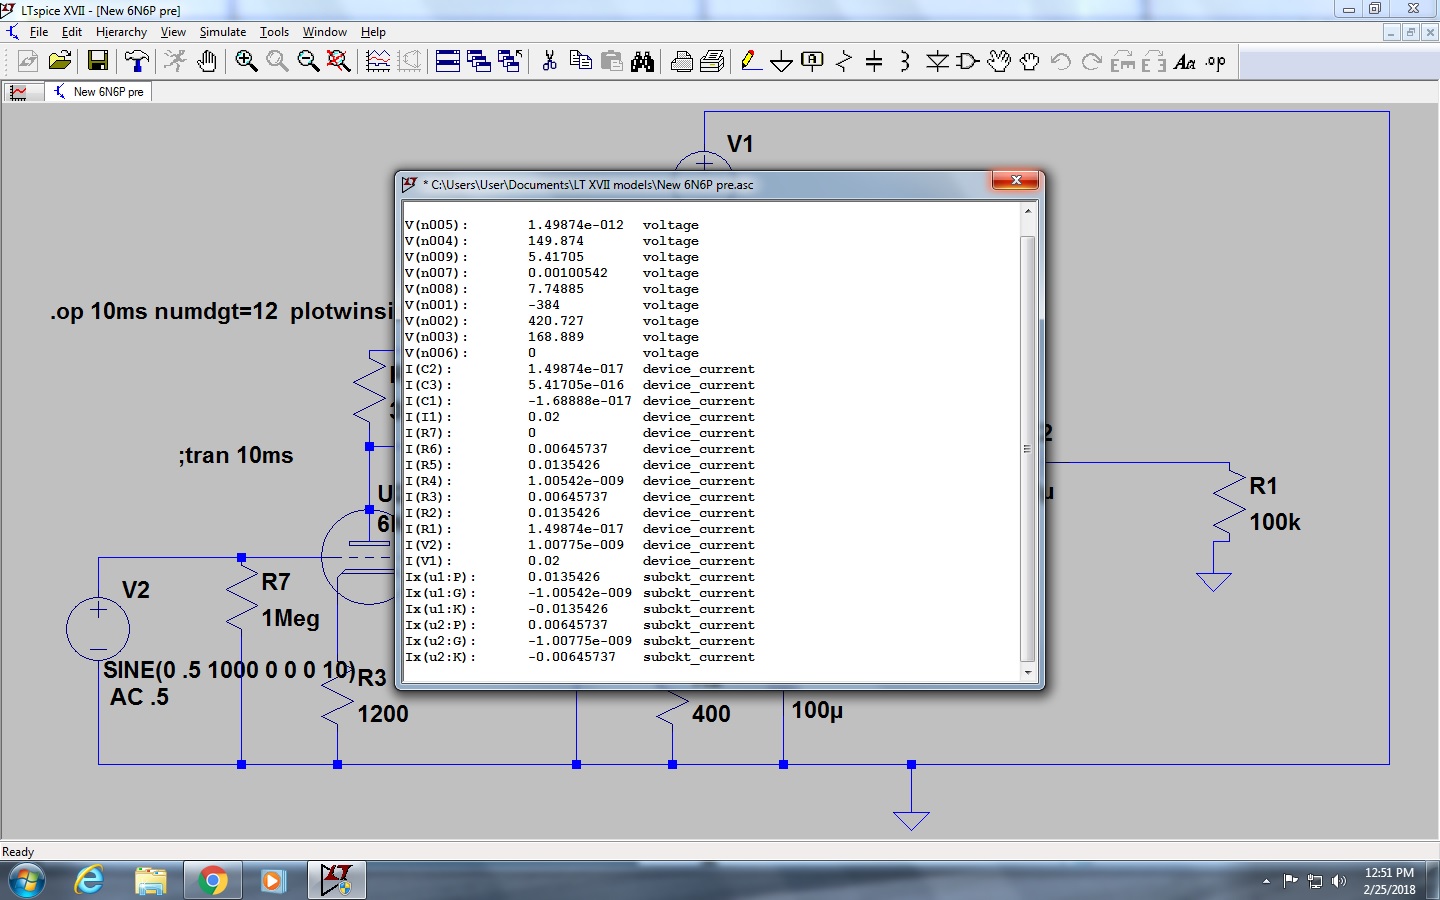The height and width of the screenshot is (900, 1440).
Task: Click the Autorange waveform icon
Action: pos(378,62)
